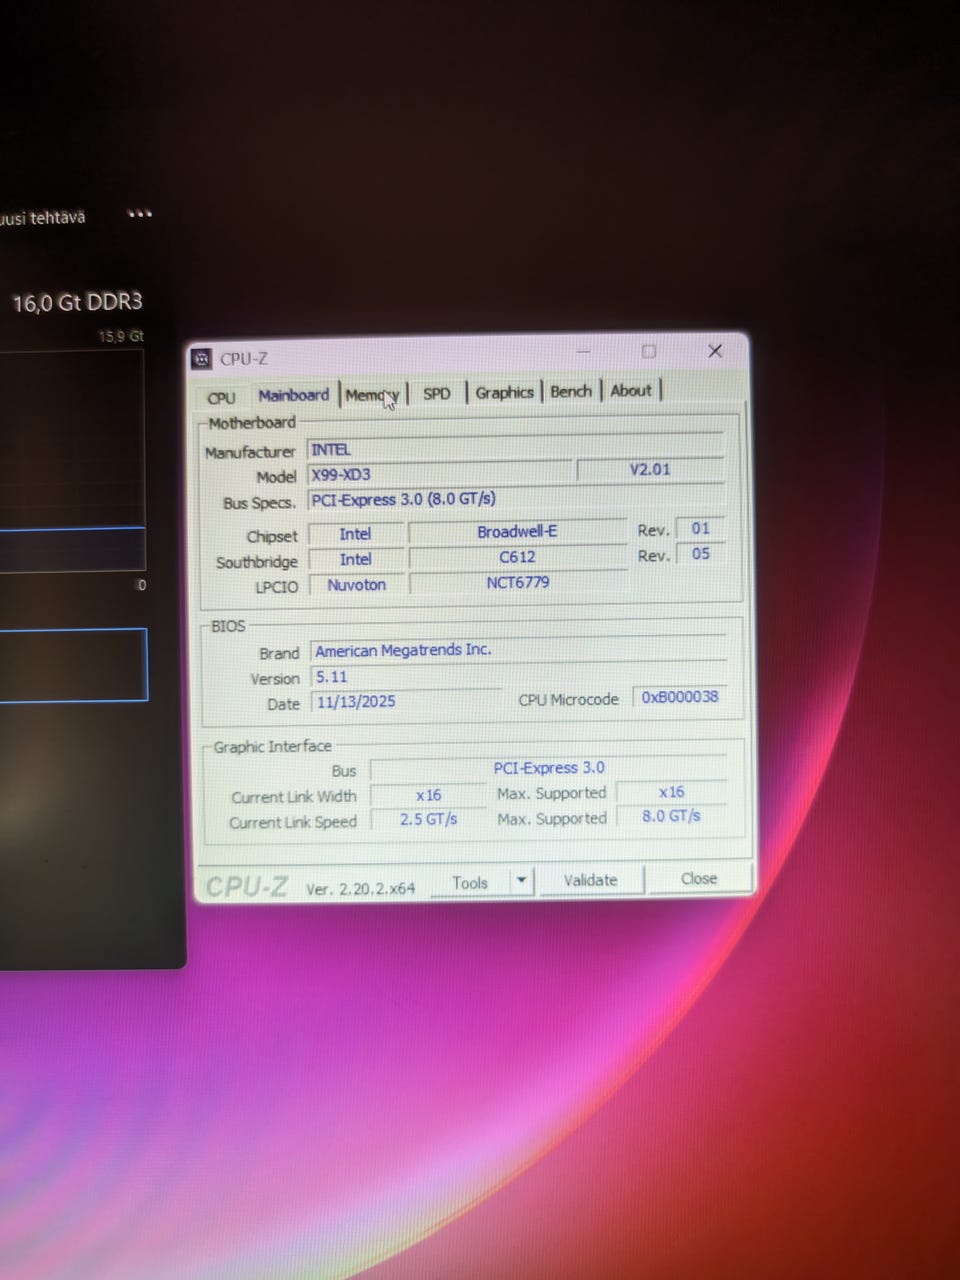The height and width of the screenshot is (1280, 960).
Task: Click the Max. Supported width x16 value
Action: tap(671, 792)
